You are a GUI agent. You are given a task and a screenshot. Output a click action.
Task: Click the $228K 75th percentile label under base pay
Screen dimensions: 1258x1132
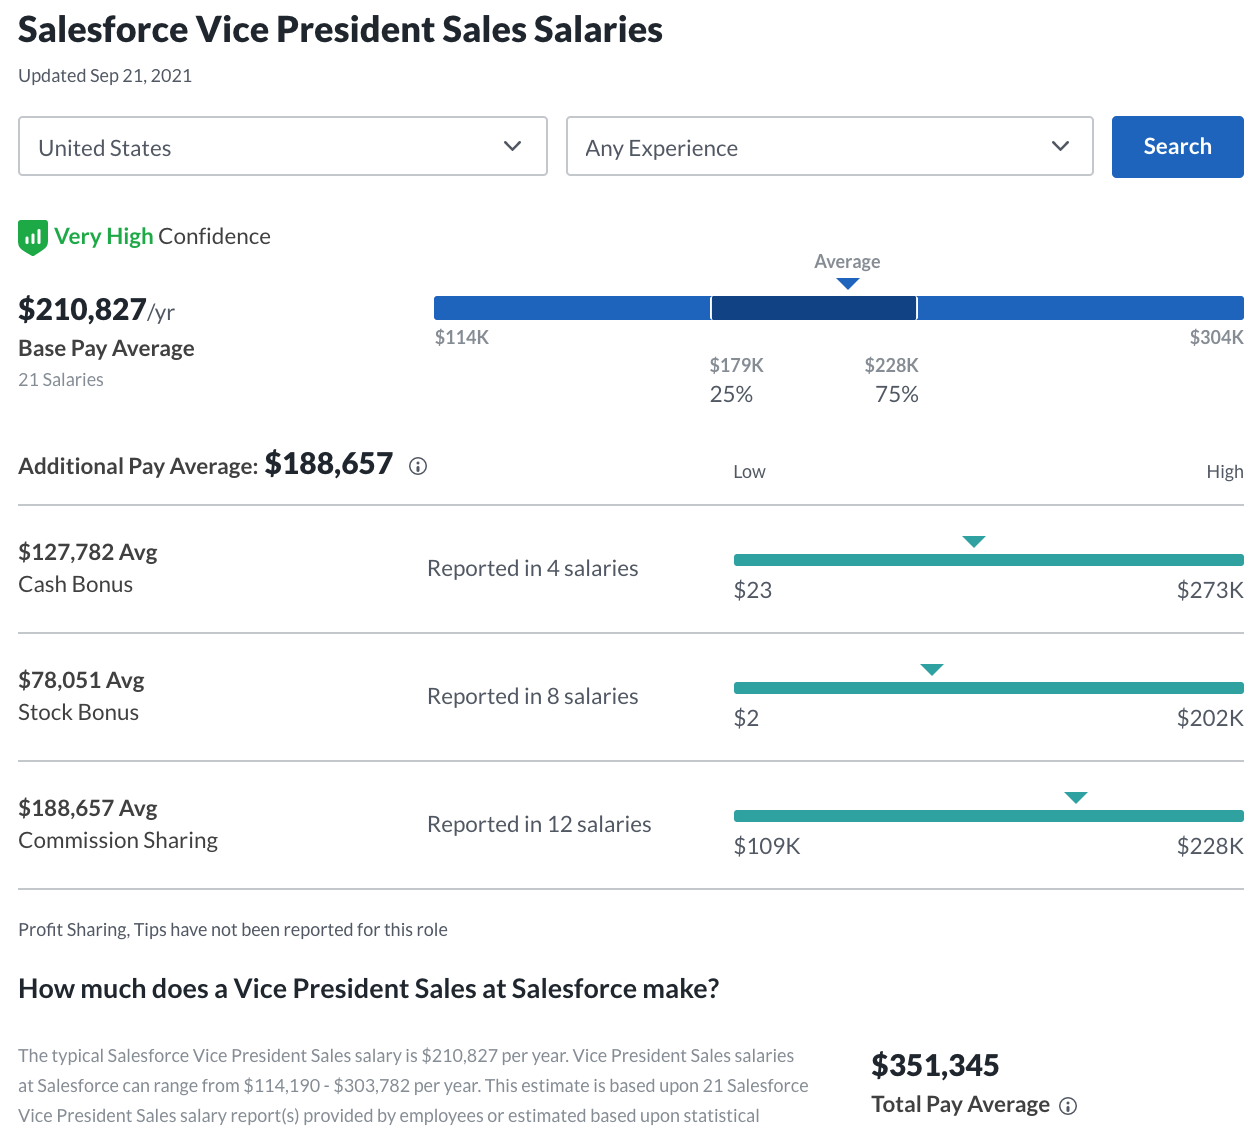[892, 366]
